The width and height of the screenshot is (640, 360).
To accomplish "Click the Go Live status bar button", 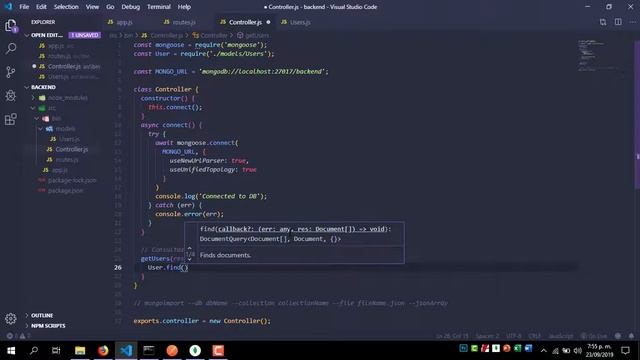I will pyautogui.click(x=593, y=336).
